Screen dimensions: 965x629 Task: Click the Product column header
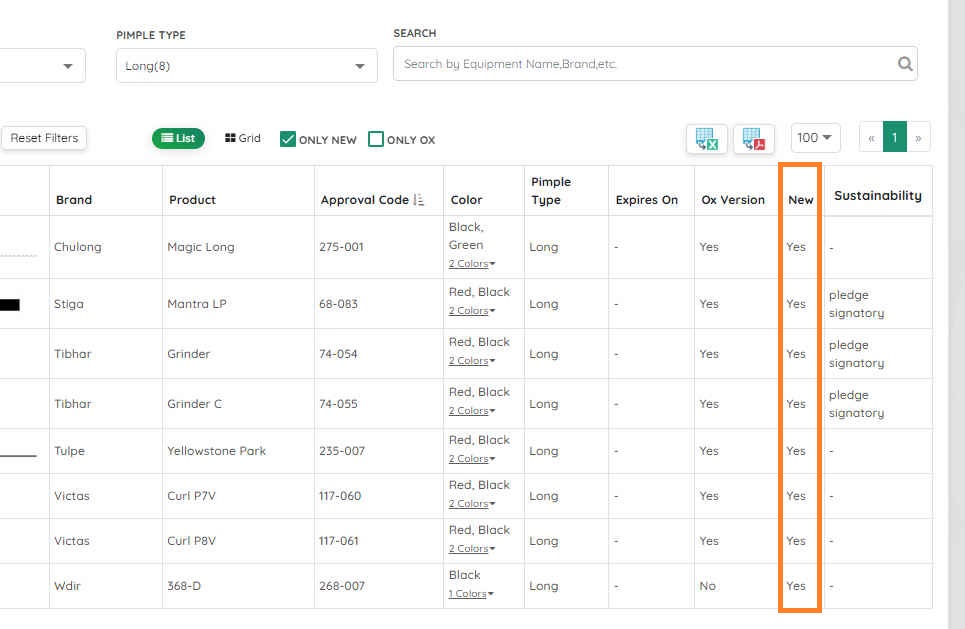(x=193, y=200)
